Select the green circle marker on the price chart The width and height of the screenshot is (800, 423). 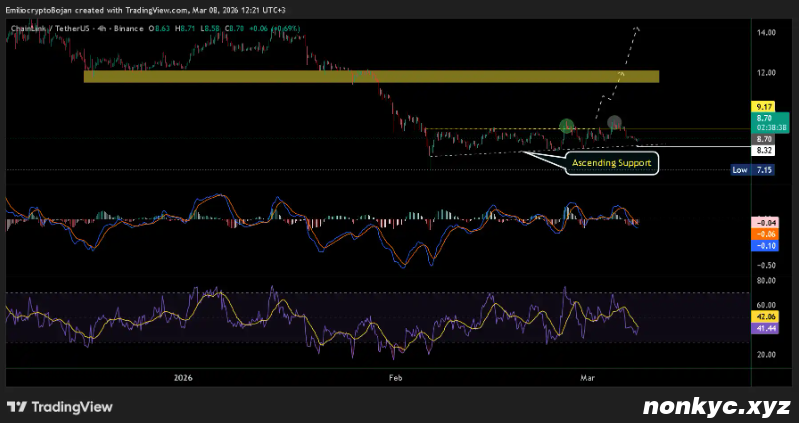pos(566,125)
